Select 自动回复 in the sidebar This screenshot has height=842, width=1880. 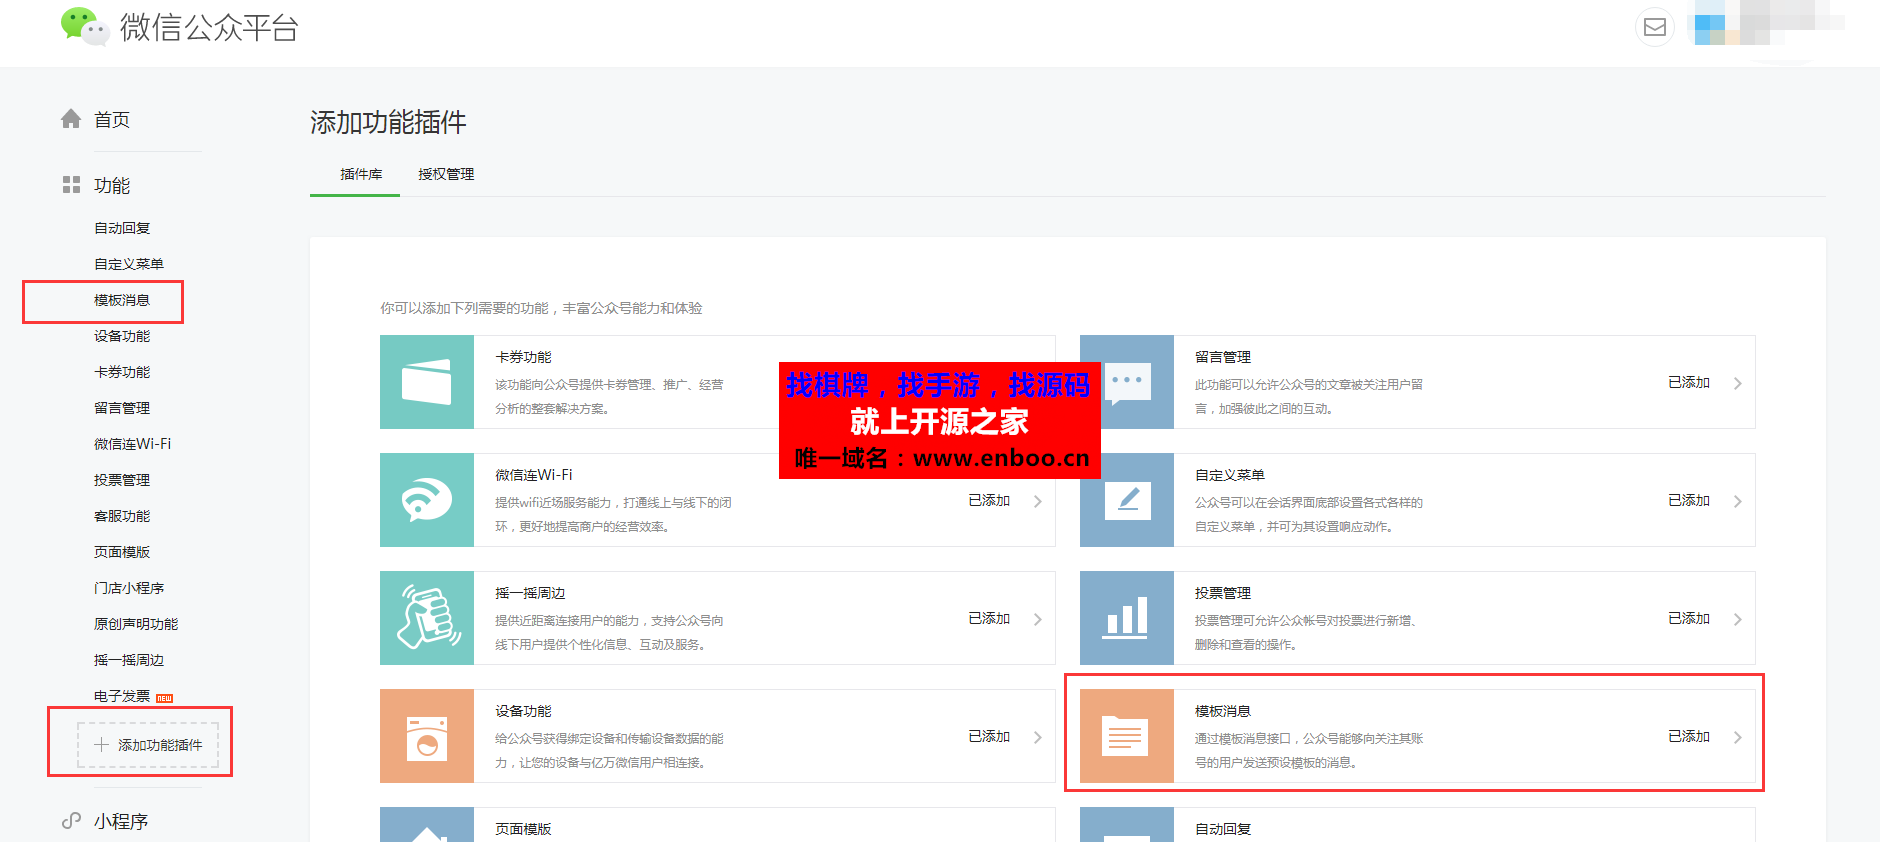click(x=122, y=228)
